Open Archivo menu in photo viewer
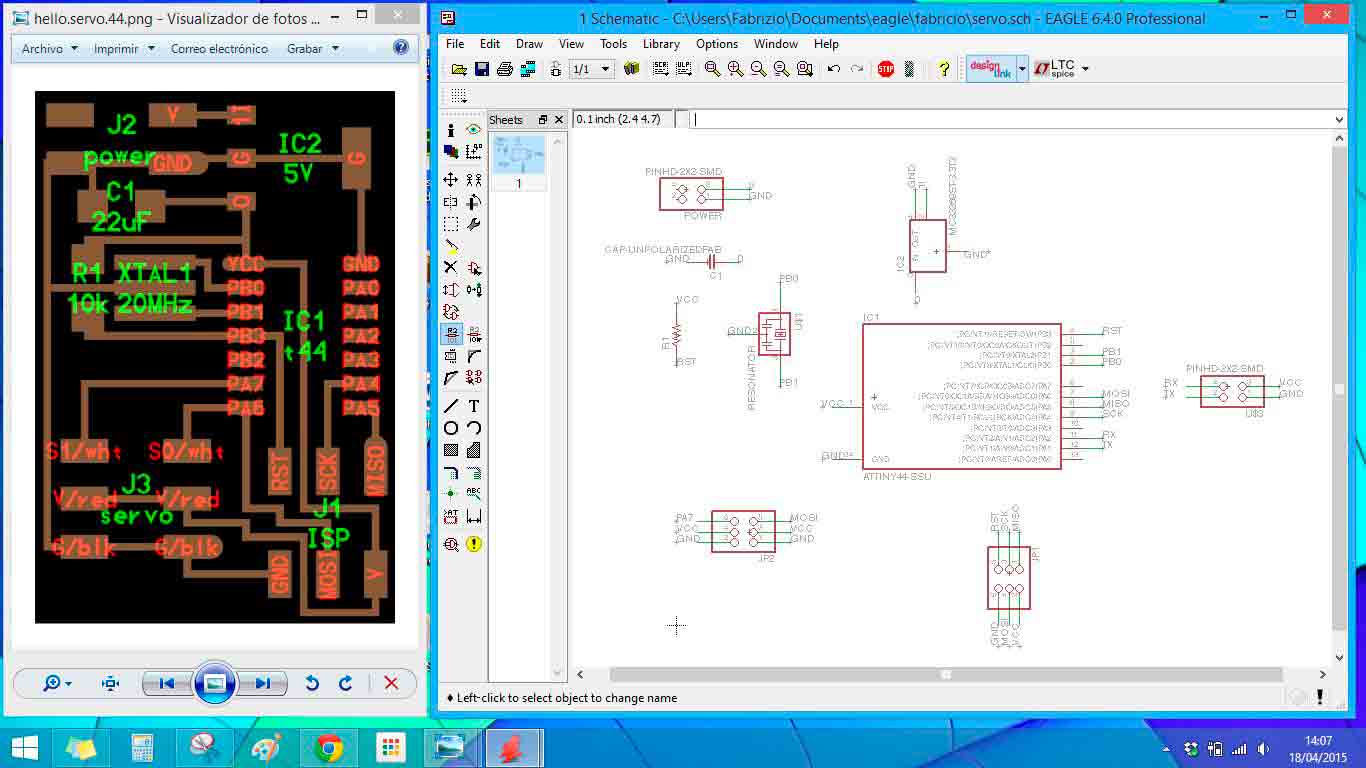 click(x=49, y=48)
